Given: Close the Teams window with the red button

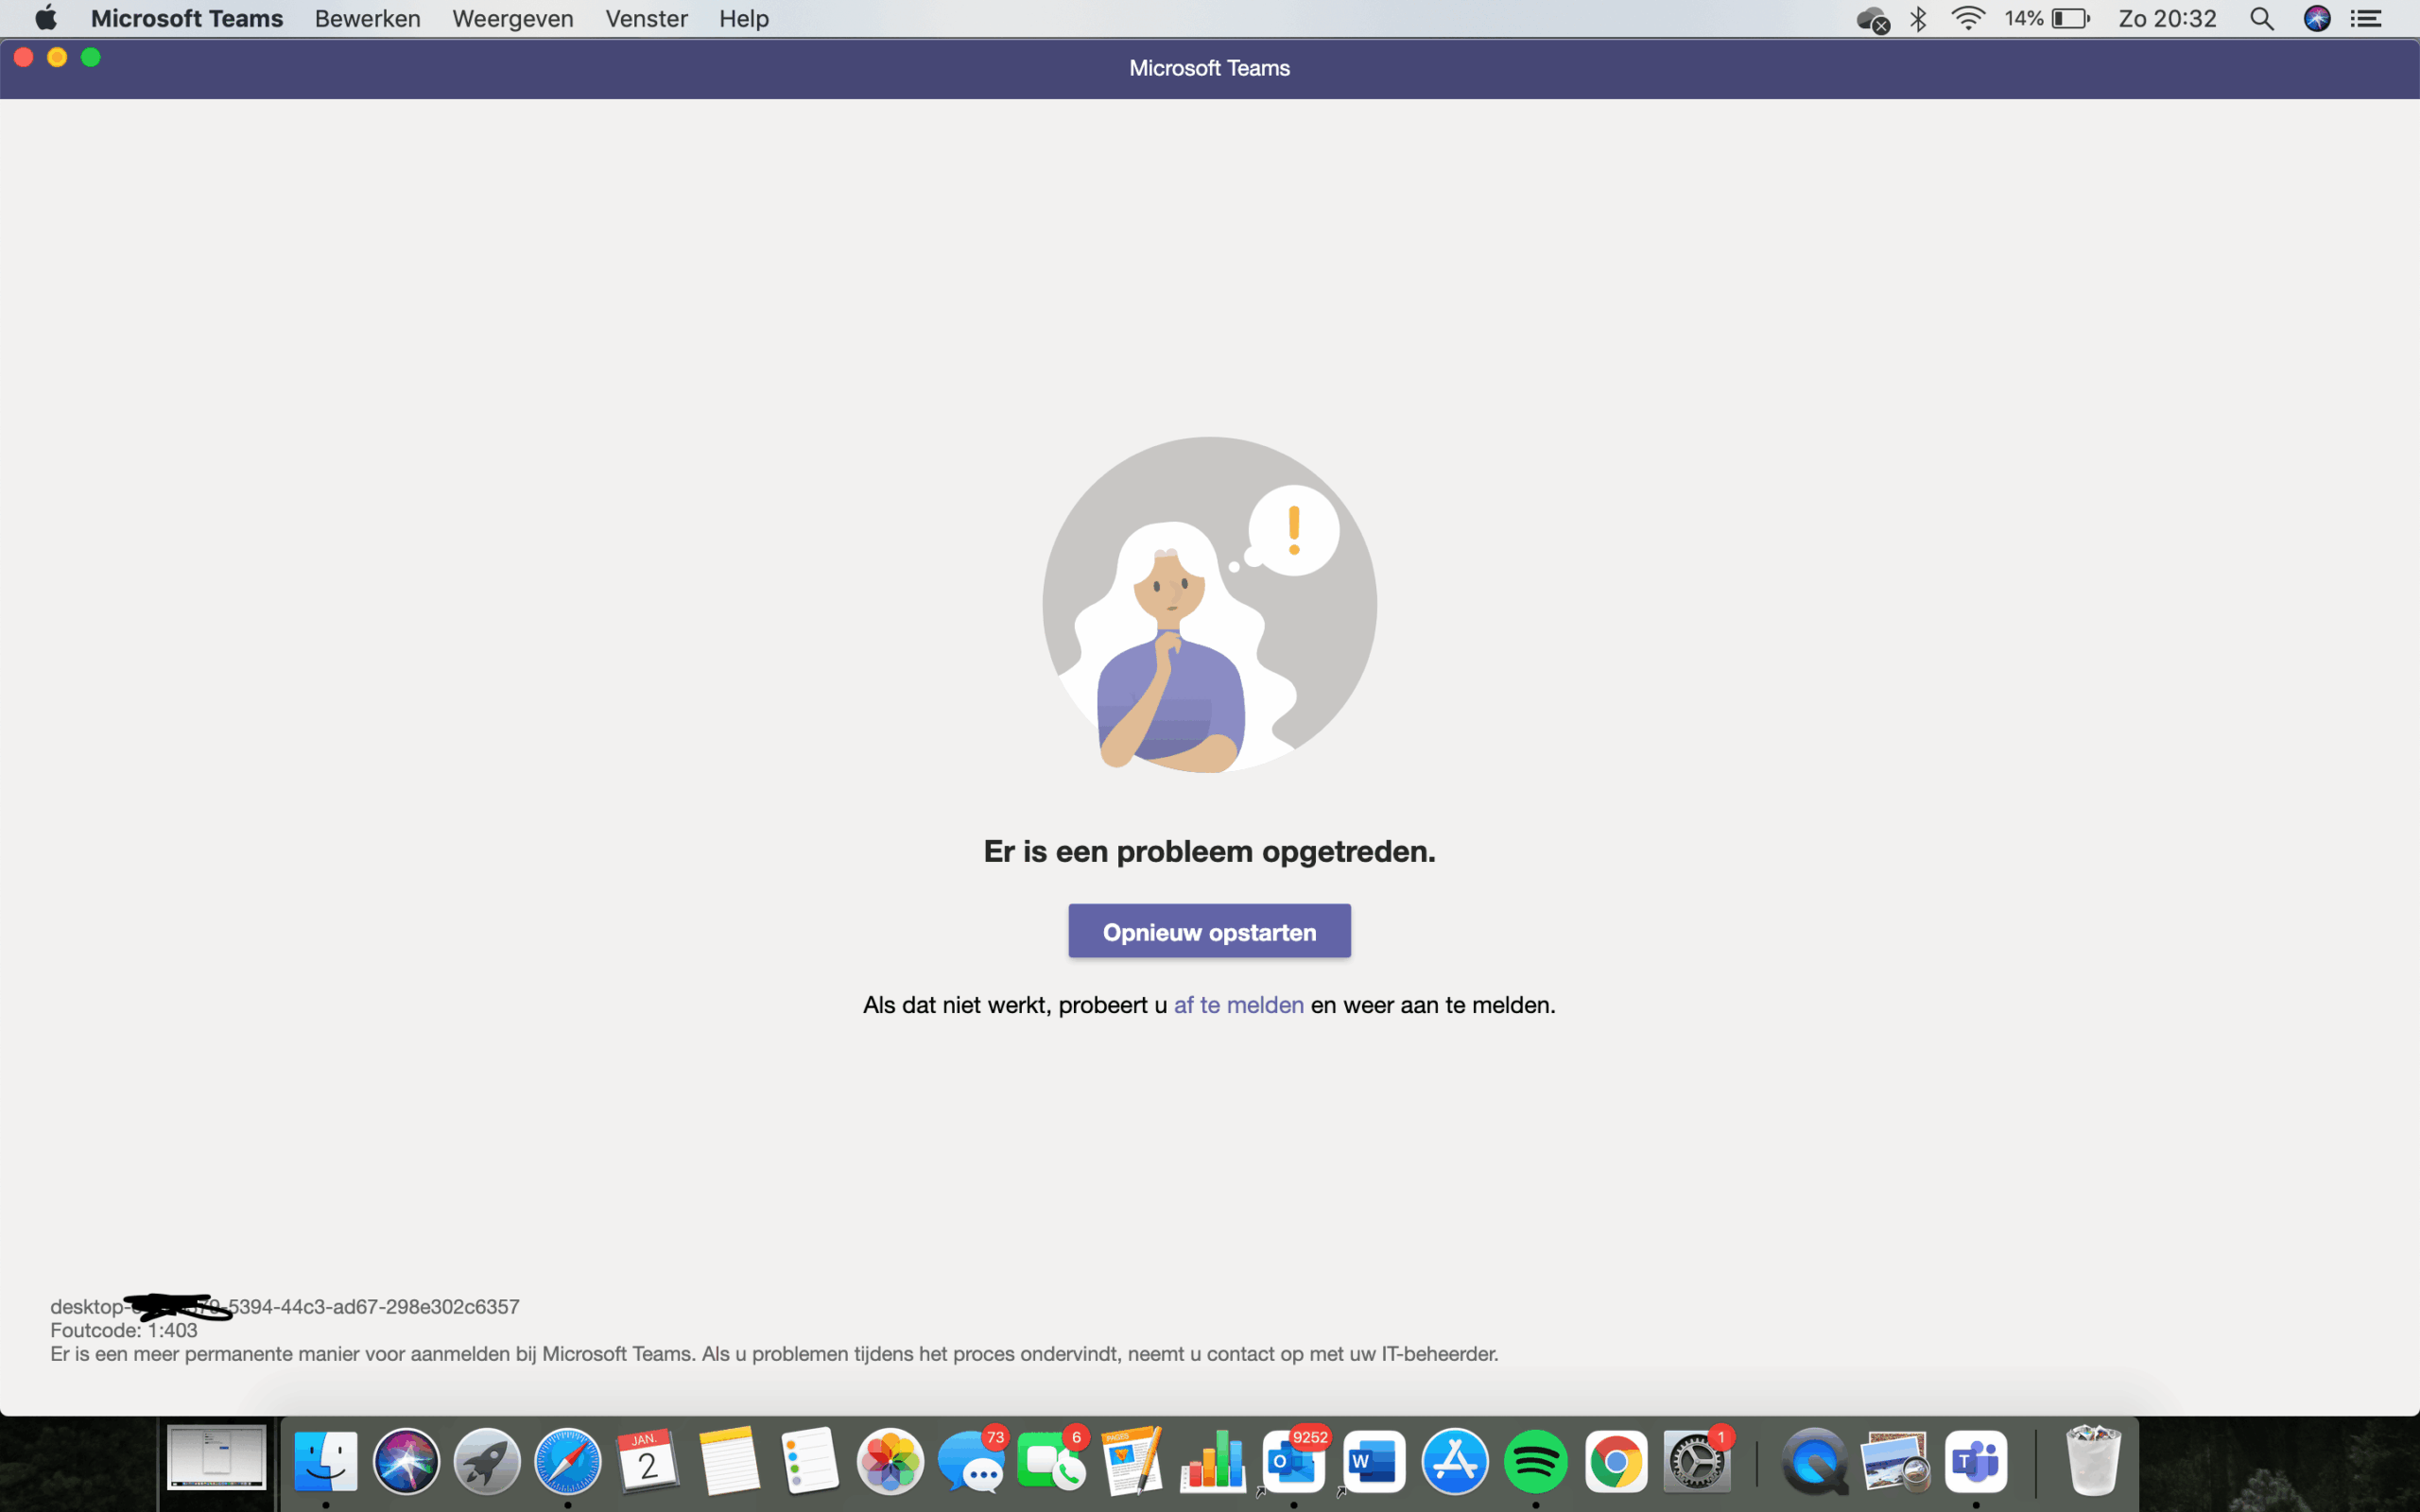Looking at the screenshot, I should [x=24, y=57].
